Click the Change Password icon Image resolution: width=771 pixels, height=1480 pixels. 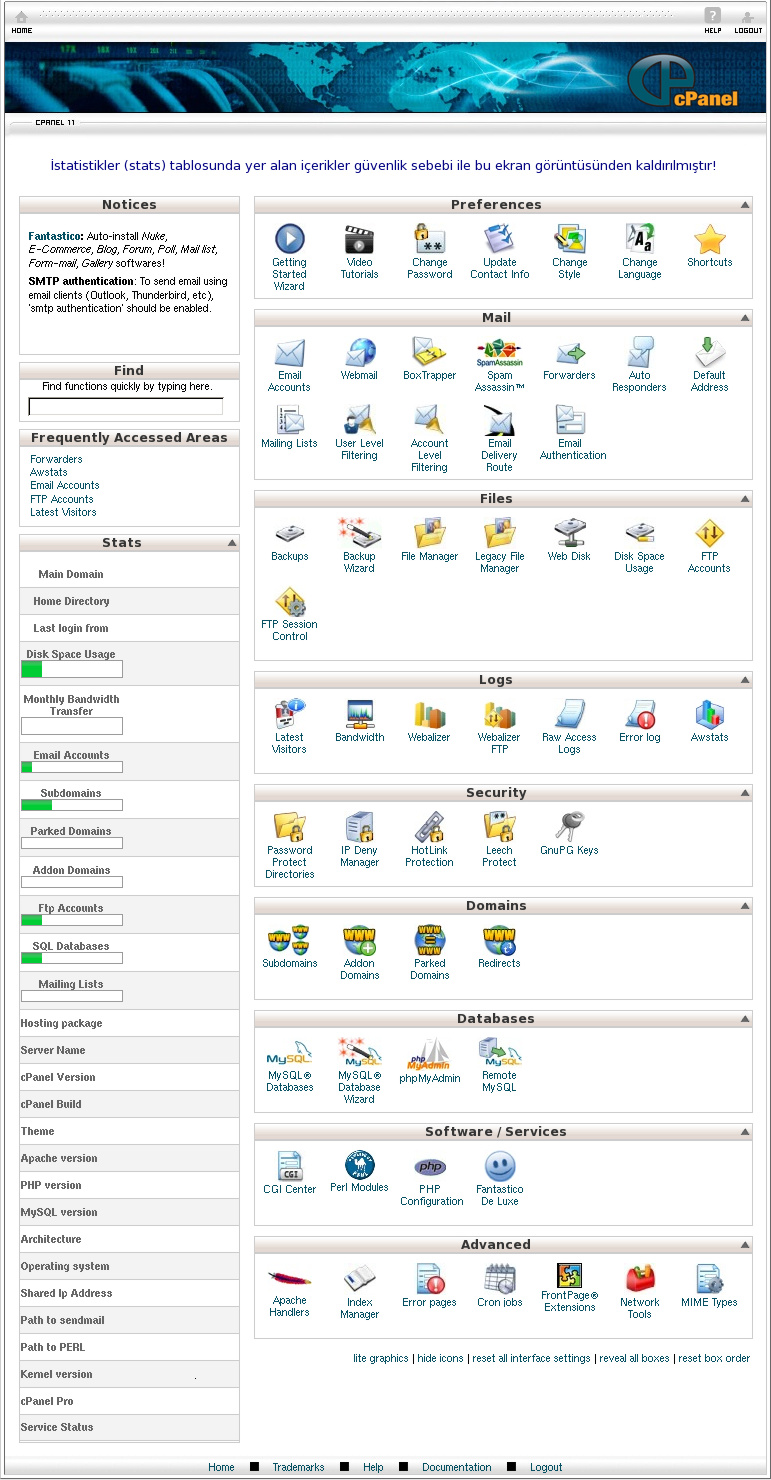pos(429,240)
